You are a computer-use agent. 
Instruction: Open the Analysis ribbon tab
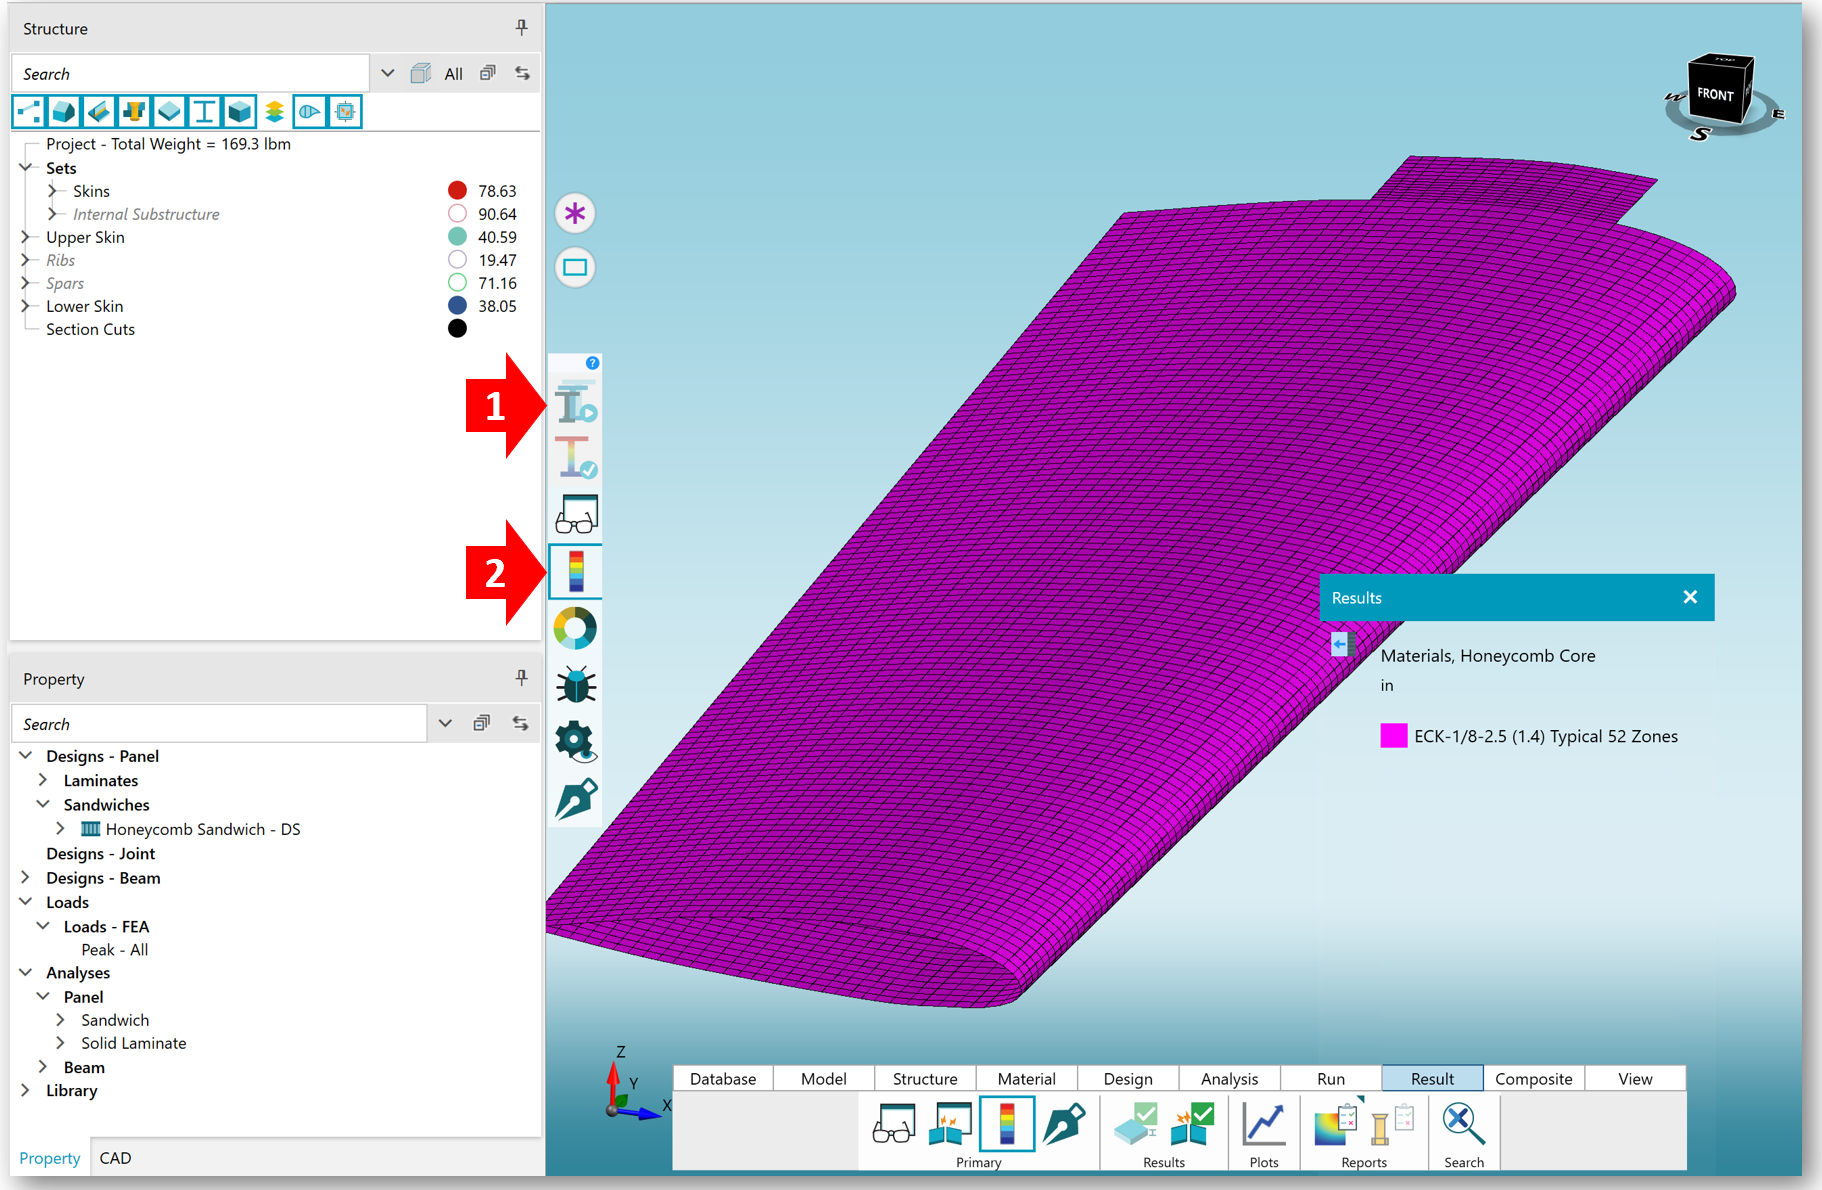(x=1230, y=1078)
